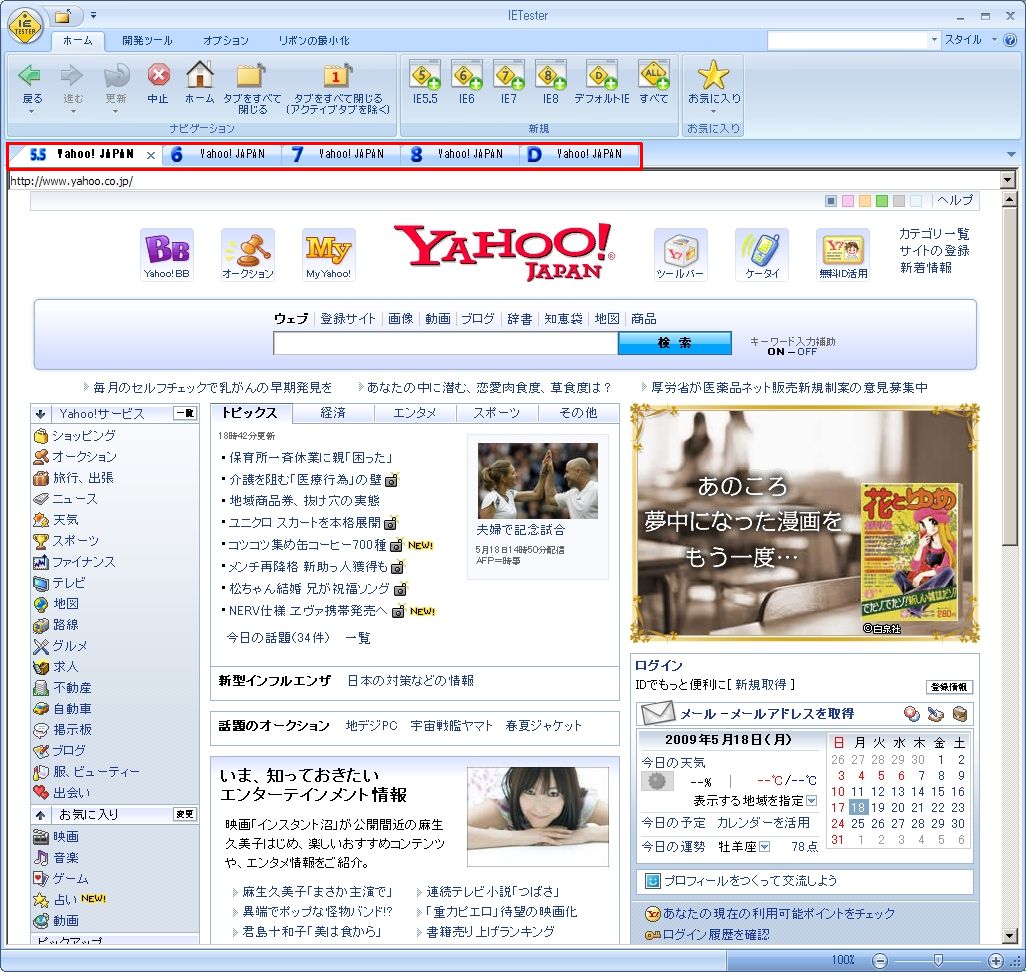Open the 新規取得 link
The image size is (1026, 972).
(x=761, y=685)
